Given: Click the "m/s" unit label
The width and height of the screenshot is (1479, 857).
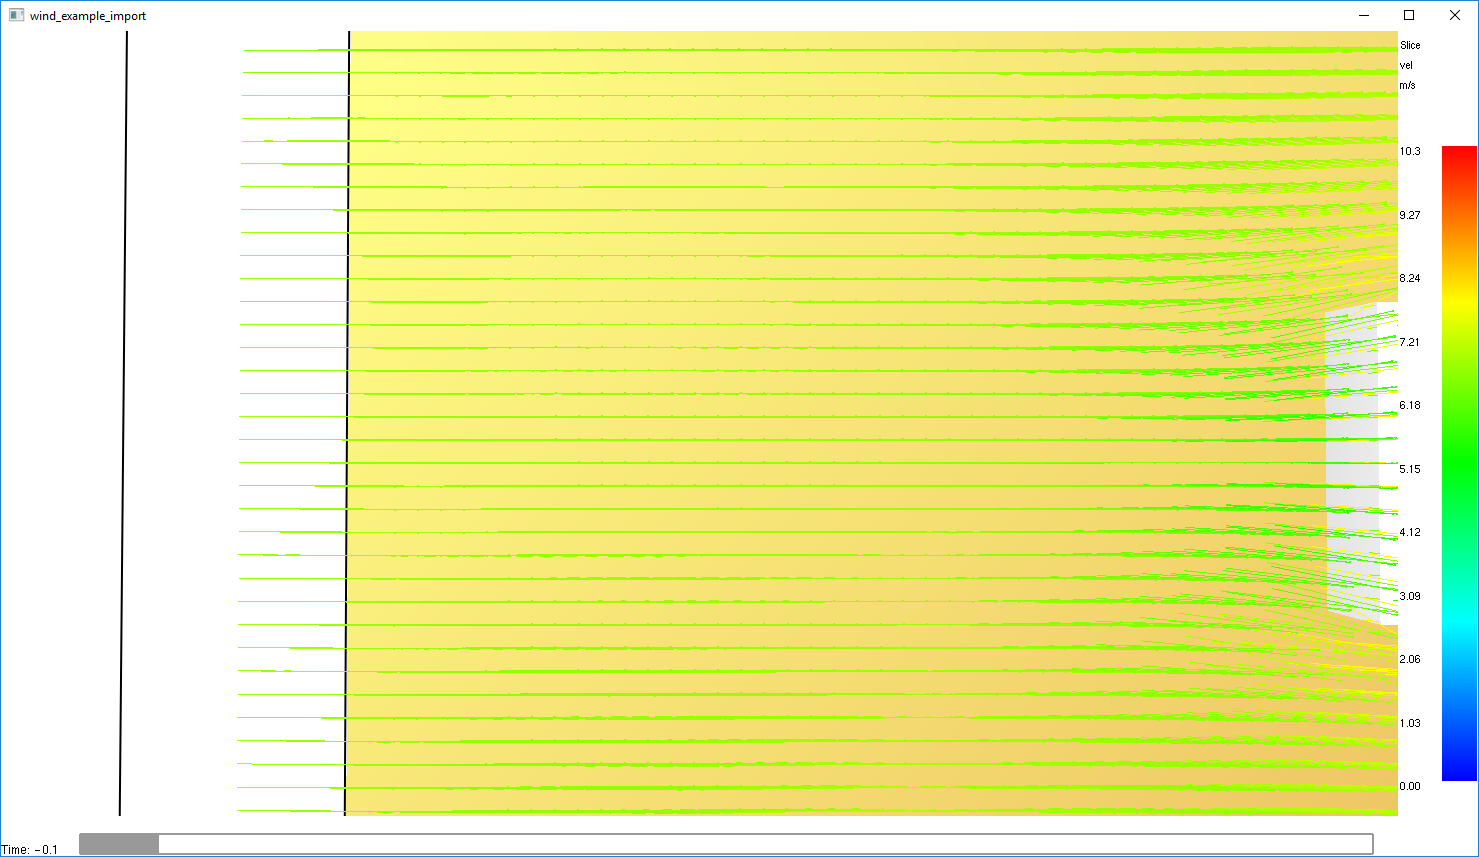Looking at the screenshot, I should pyautogui.click(x=1409, y=85).
